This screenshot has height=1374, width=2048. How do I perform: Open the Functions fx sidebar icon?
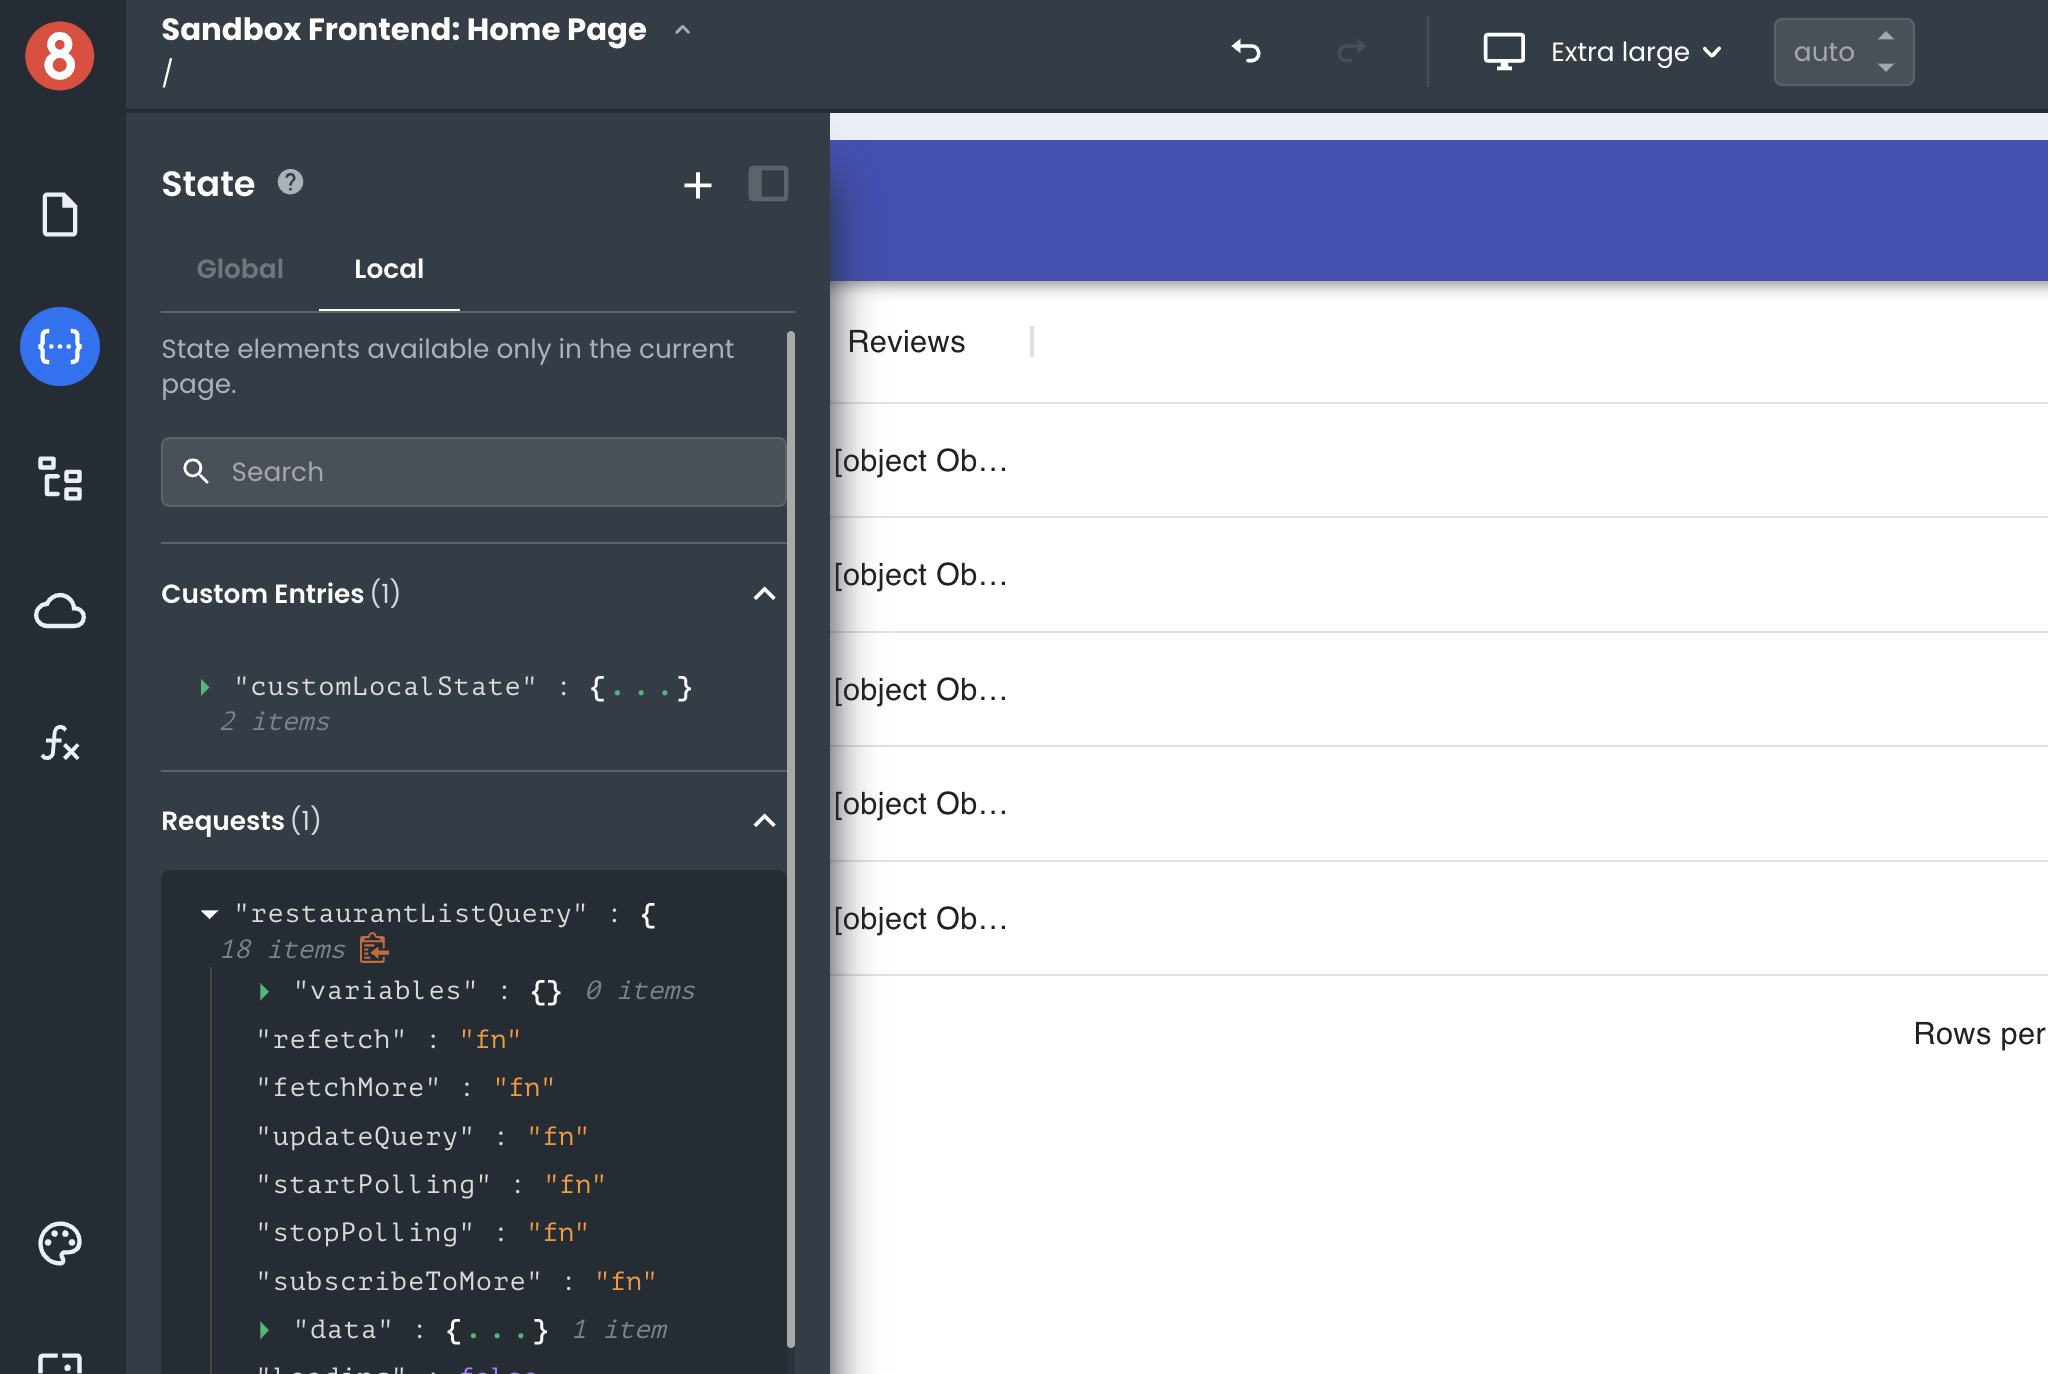[x=60, y=743]
